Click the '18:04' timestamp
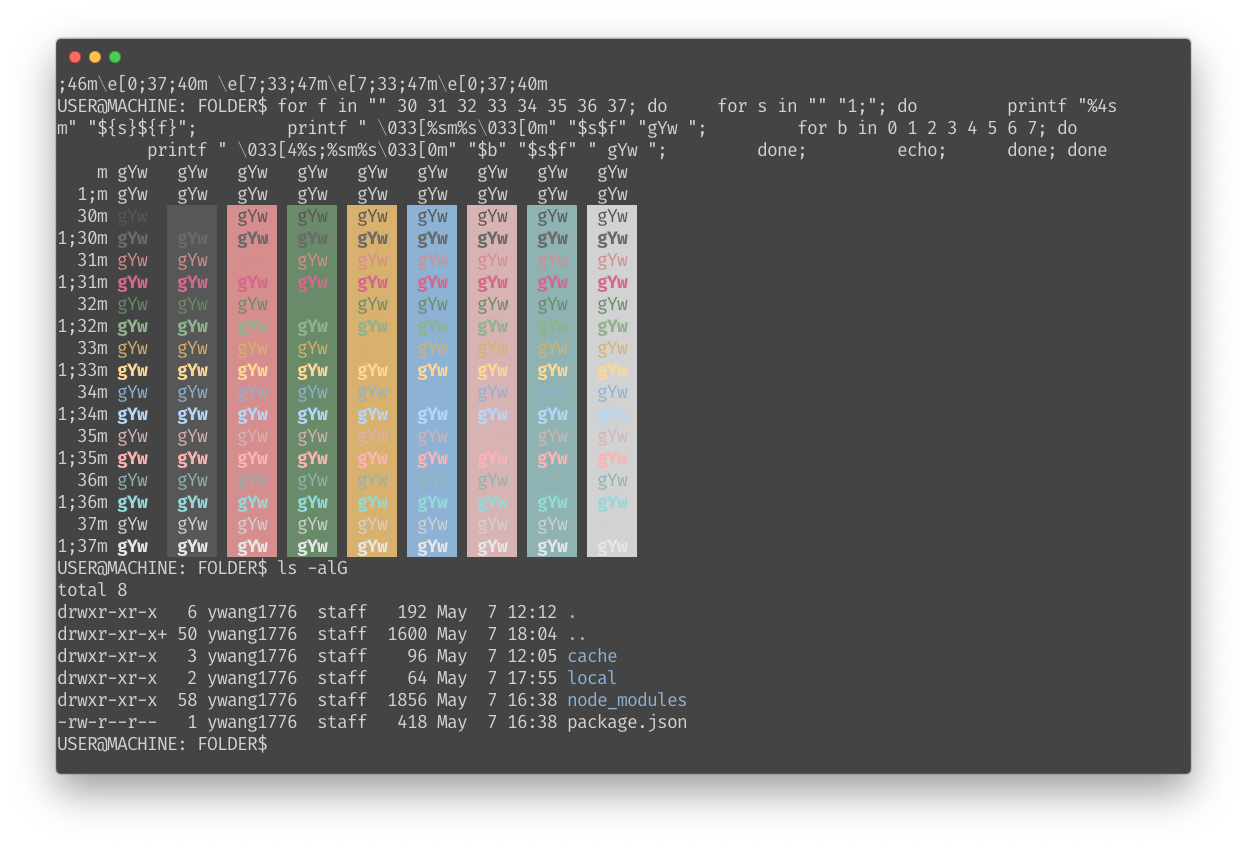Image resolution: width=1247 pixels, height=848 pixels. tap(532, 634)
